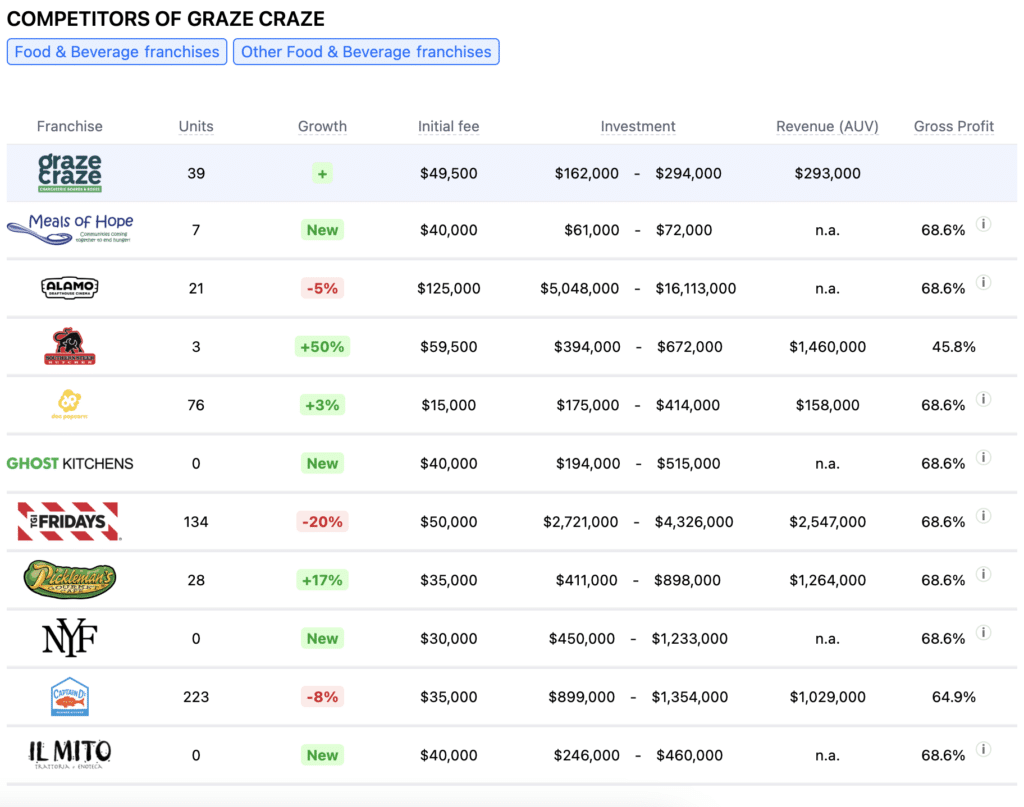Click the Graze Craze logo
1024x807 pixels.
[x=70, y=173]
